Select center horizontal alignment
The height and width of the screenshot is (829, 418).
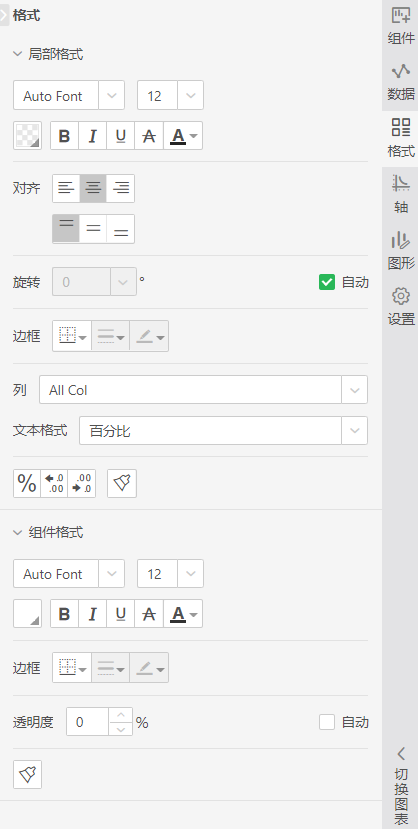point(93,188)
